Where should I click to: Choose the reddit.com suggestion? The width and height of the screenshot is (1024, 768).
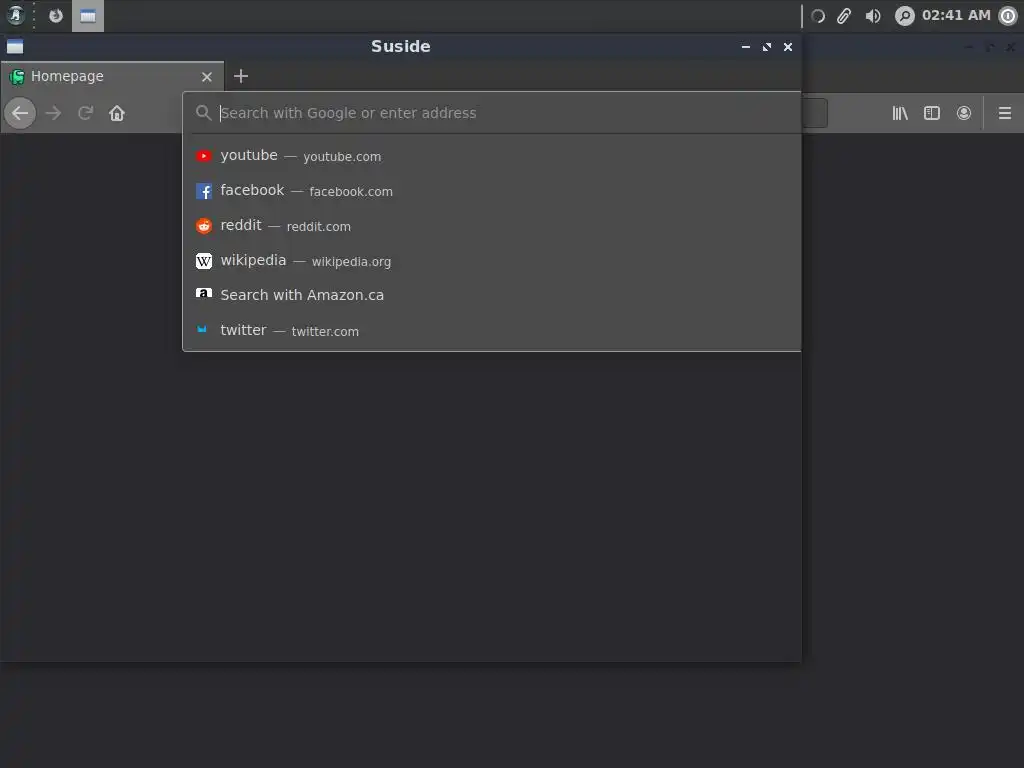492,226
